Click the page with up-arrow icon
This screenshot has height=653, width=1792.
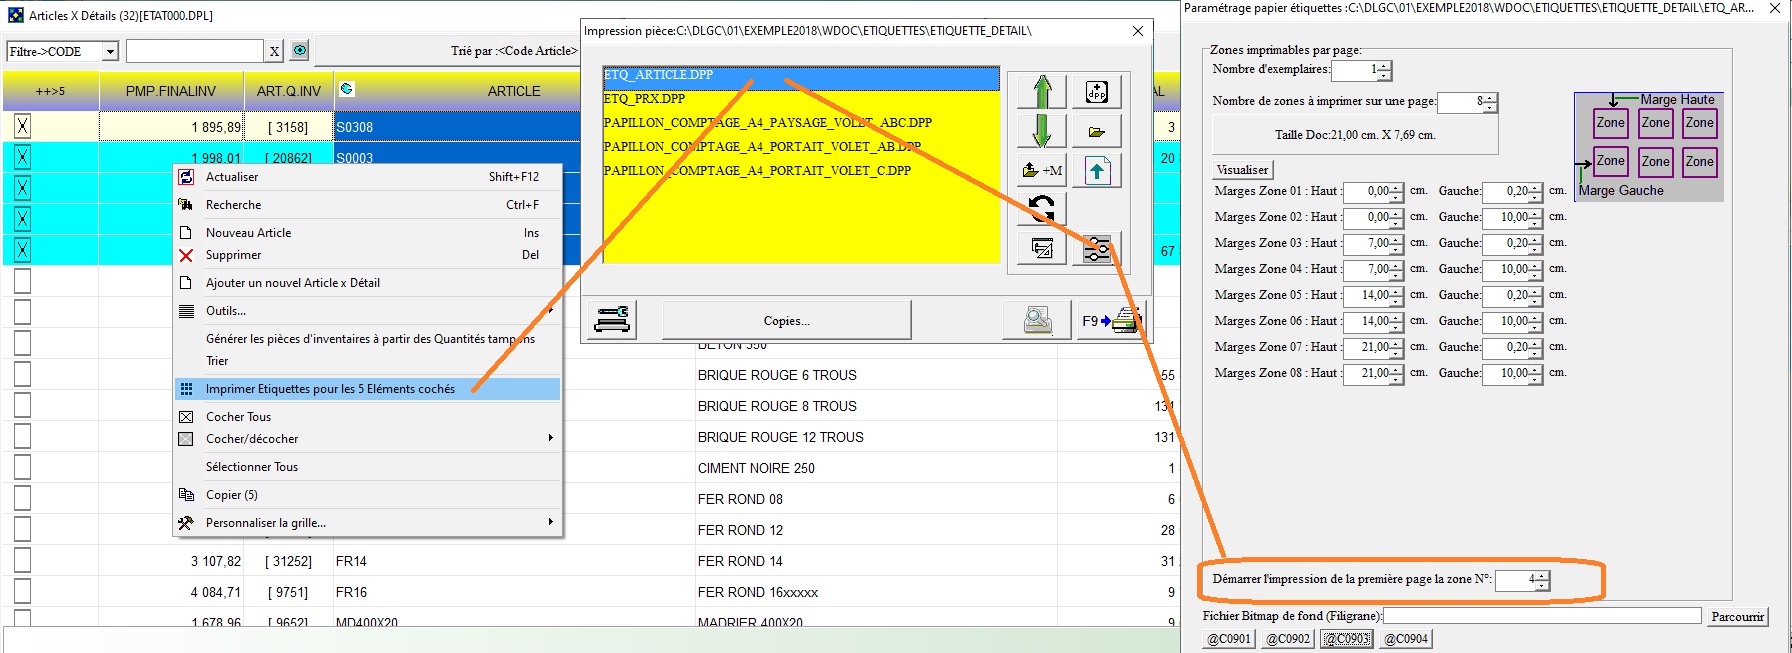click(x=1096, y=170)
